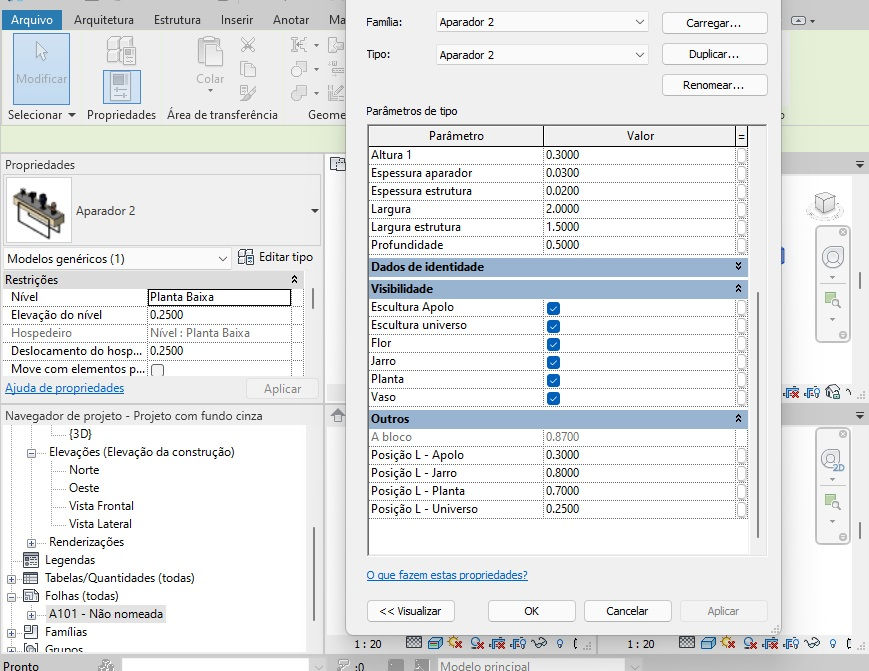
Task: Open the Arquitetura ribbon tab
Action: click(x=104, y=20)
